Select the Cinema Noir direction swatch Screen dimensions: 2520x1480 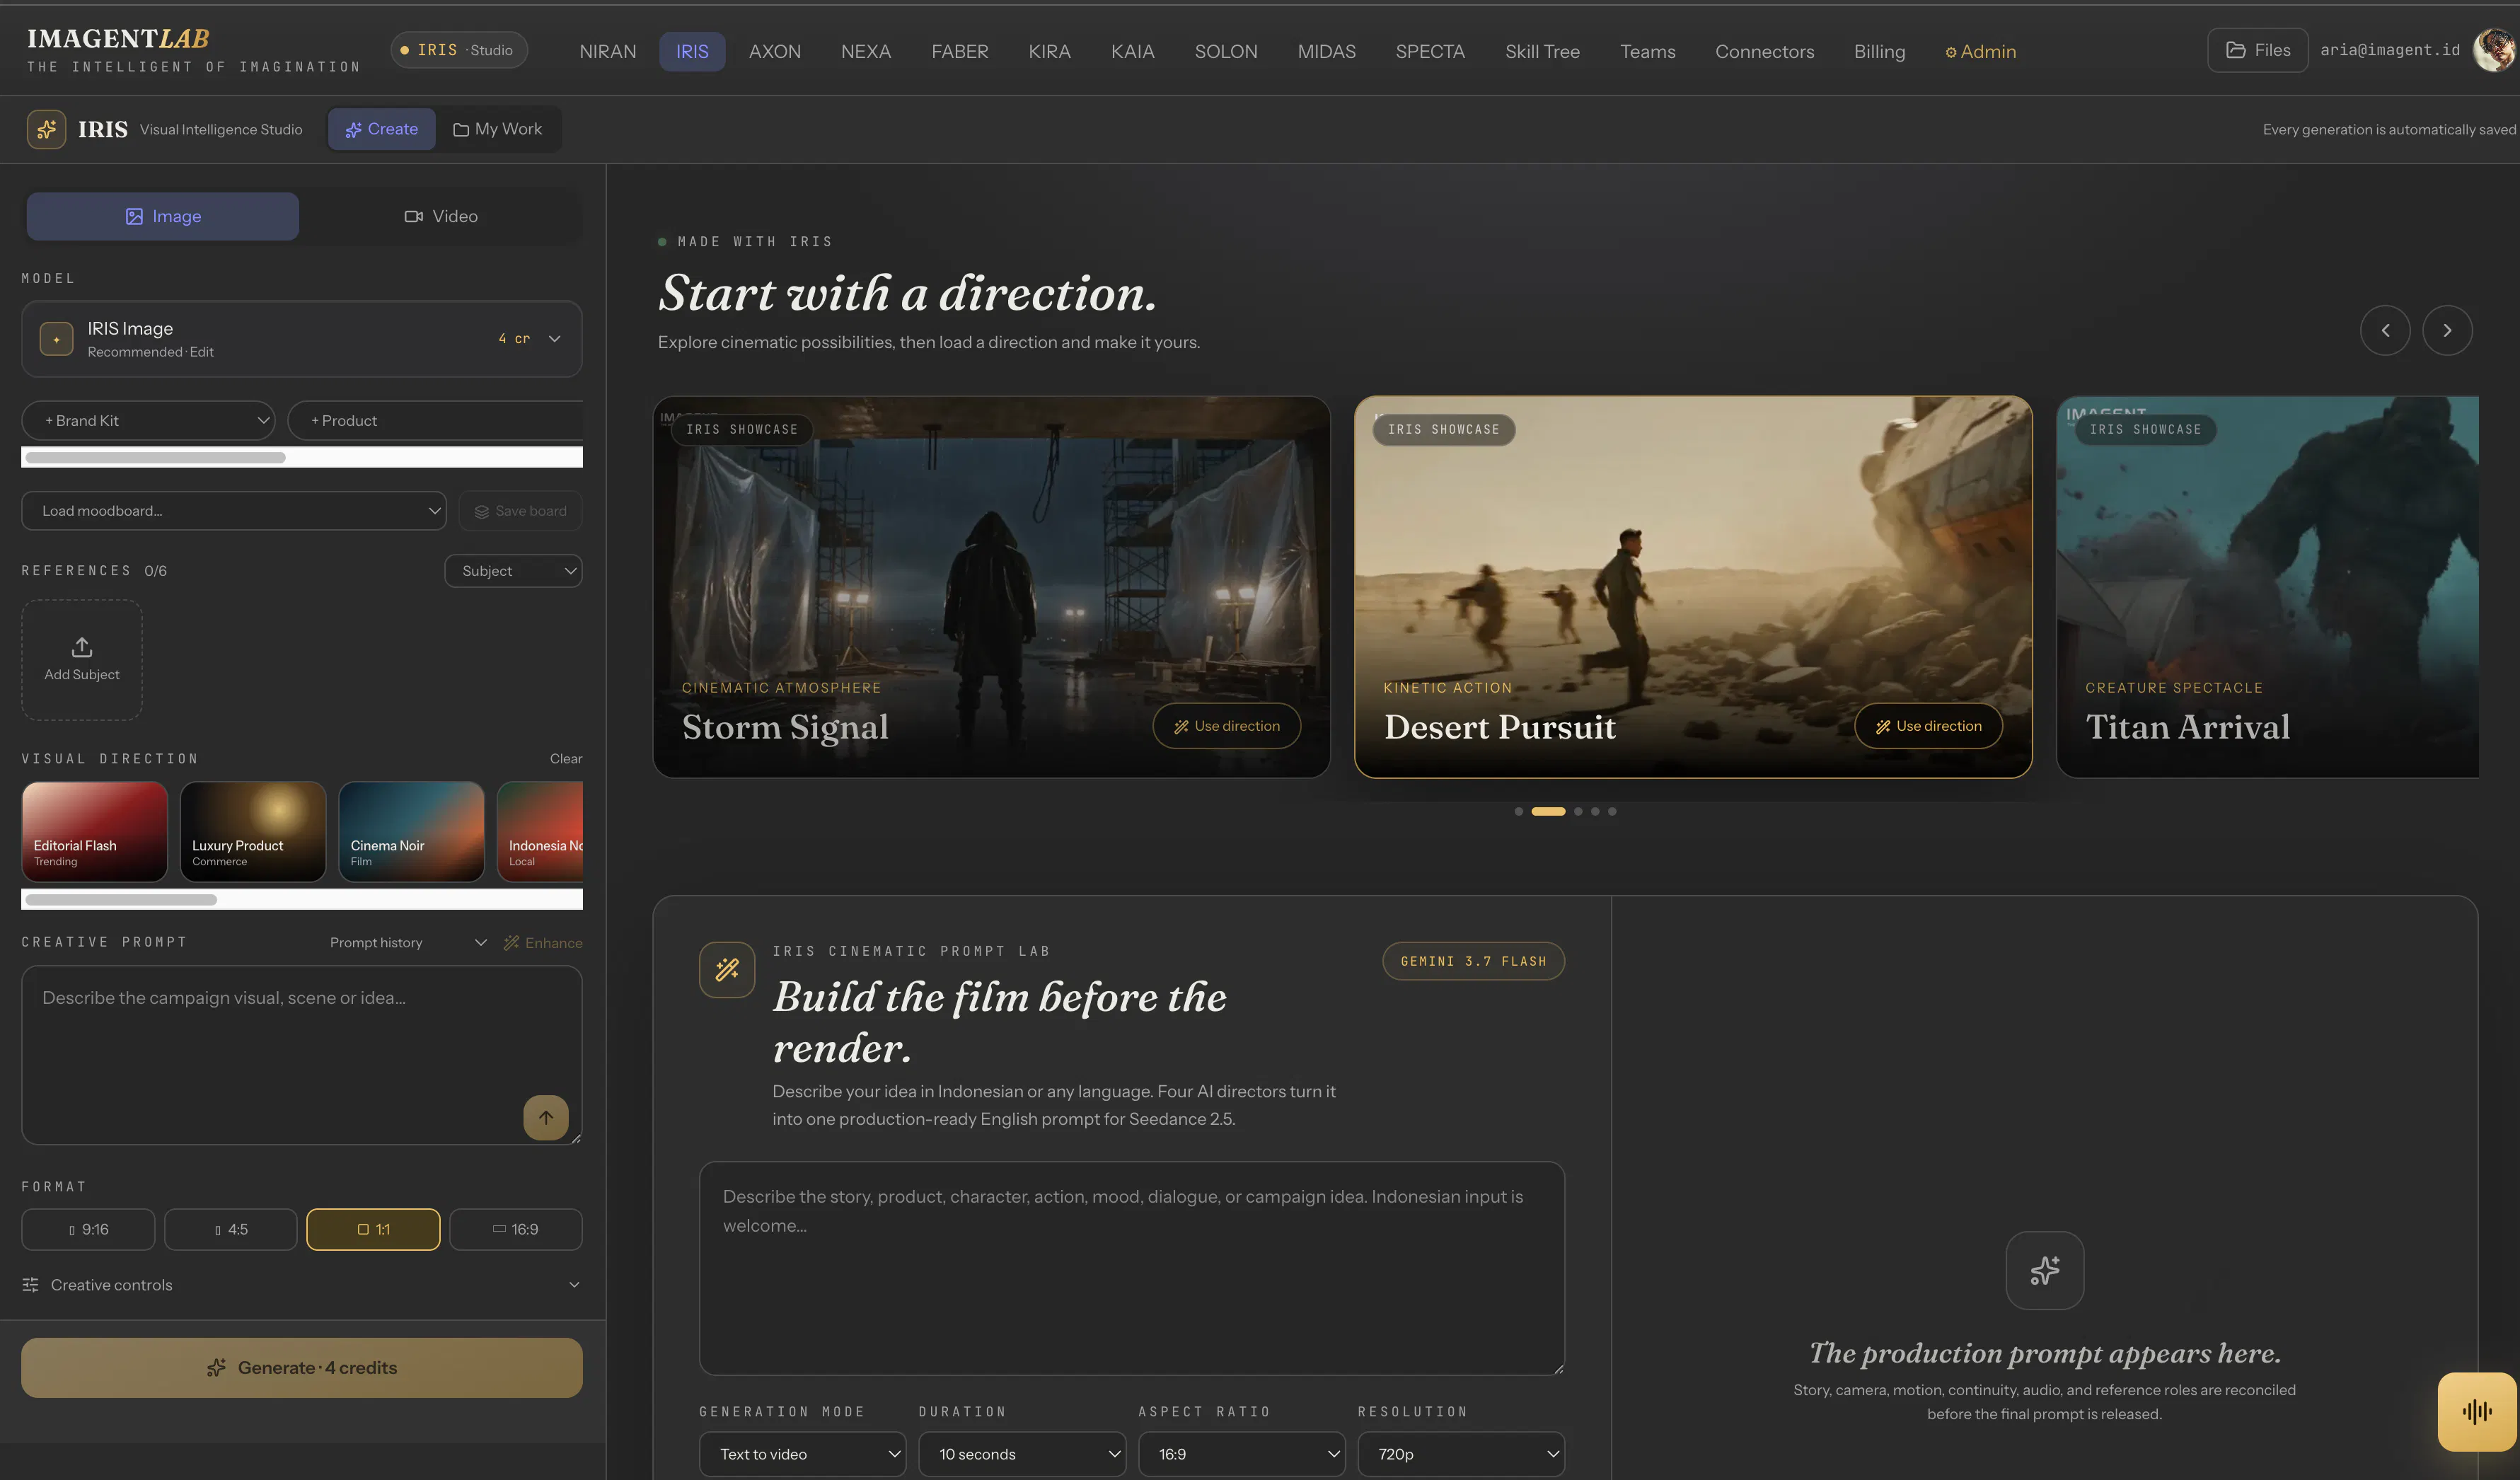pos(411,832)
